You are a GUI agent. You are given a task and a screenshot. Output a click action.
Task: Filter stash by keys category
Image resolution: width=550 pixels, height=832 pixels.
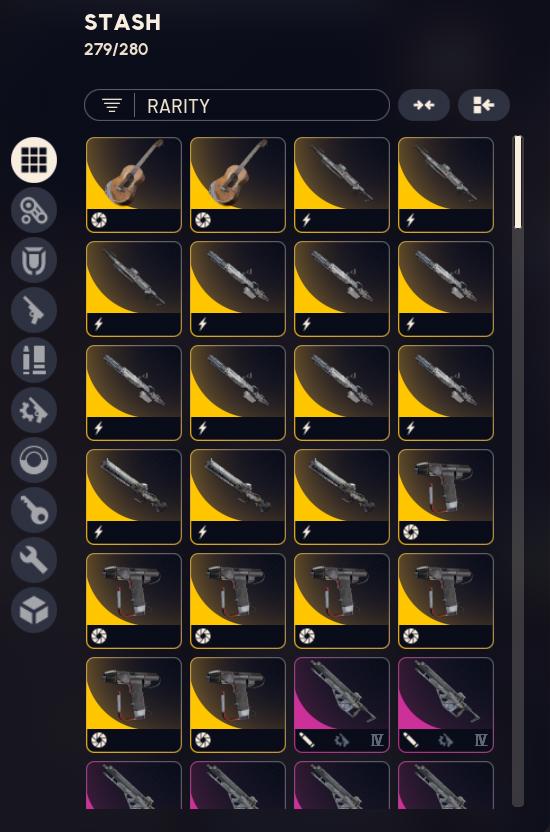point(34,510)
